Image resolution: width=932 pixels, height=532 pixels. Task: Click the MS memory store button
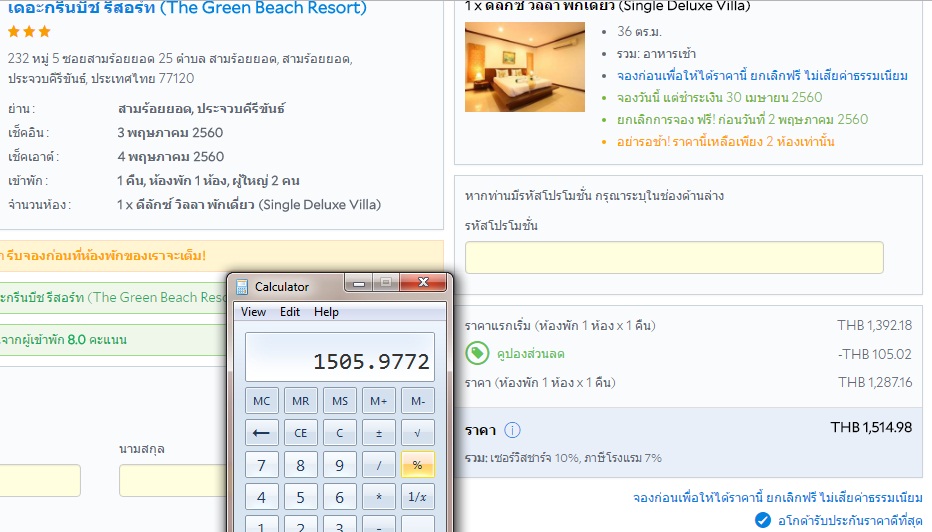click(x=340, y=401)
